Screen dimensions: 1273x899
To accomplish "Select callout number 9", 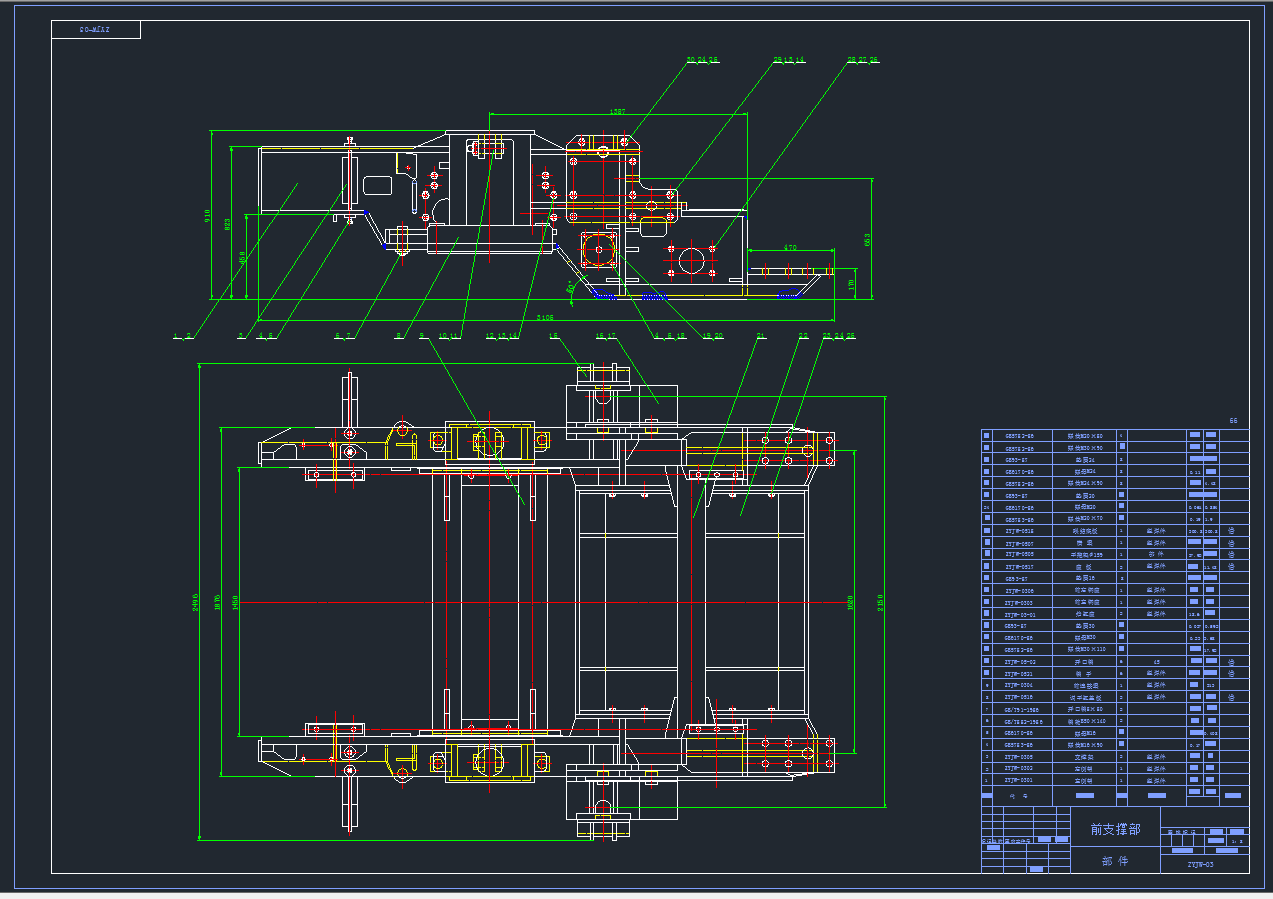I will click(422, 336).
